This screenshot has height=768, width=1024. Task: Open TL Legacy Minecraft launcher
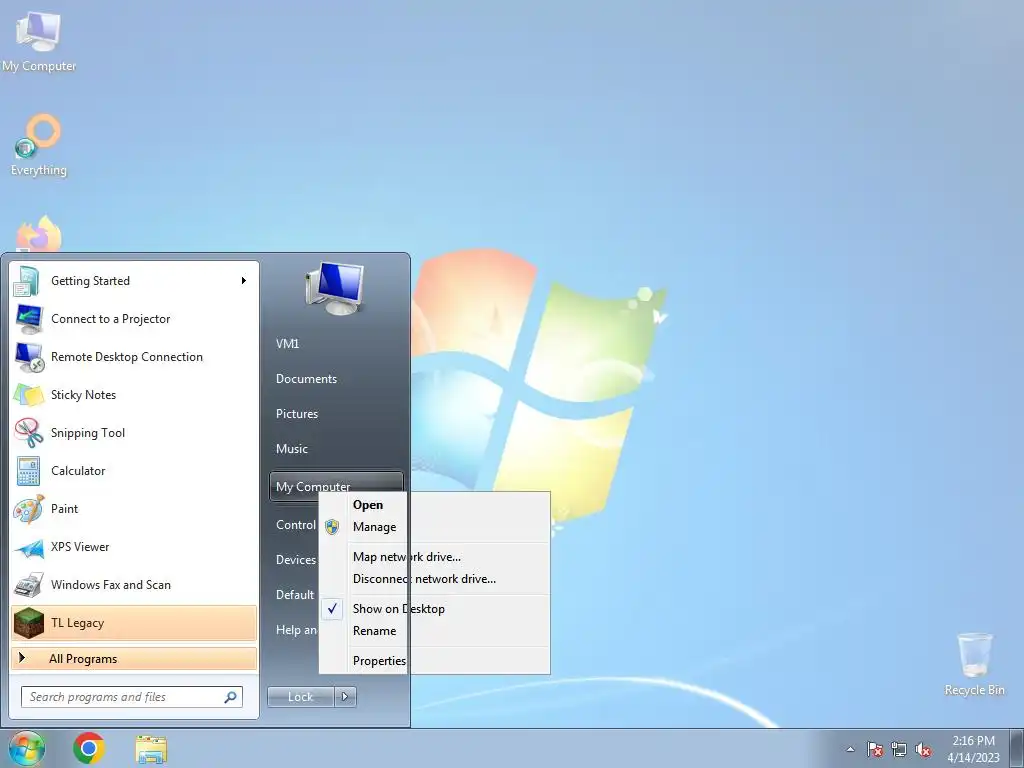pyautogui.click(x=134, y=622)
